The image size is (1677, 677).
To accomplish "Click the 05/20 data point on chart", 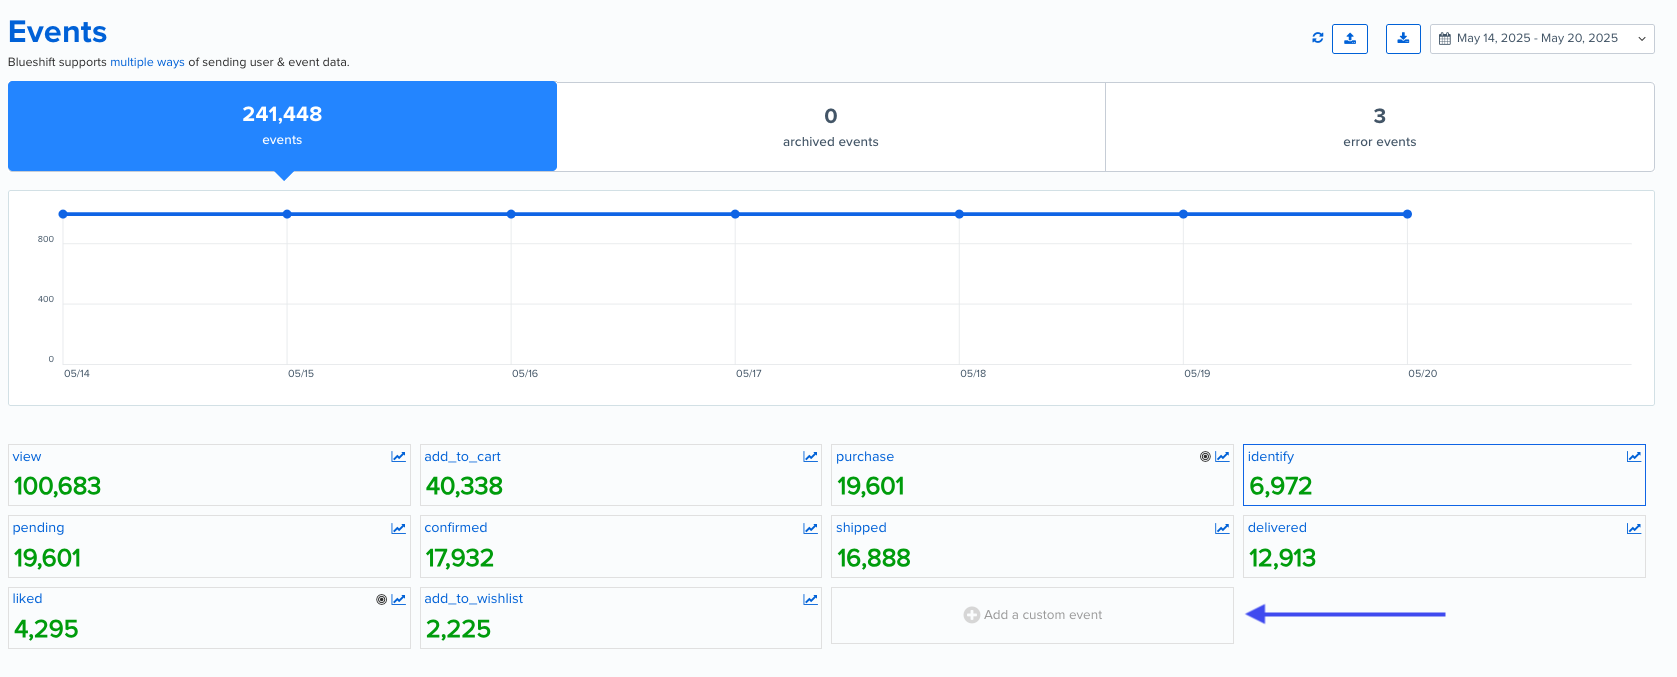I will click(x=1407, y=214).
